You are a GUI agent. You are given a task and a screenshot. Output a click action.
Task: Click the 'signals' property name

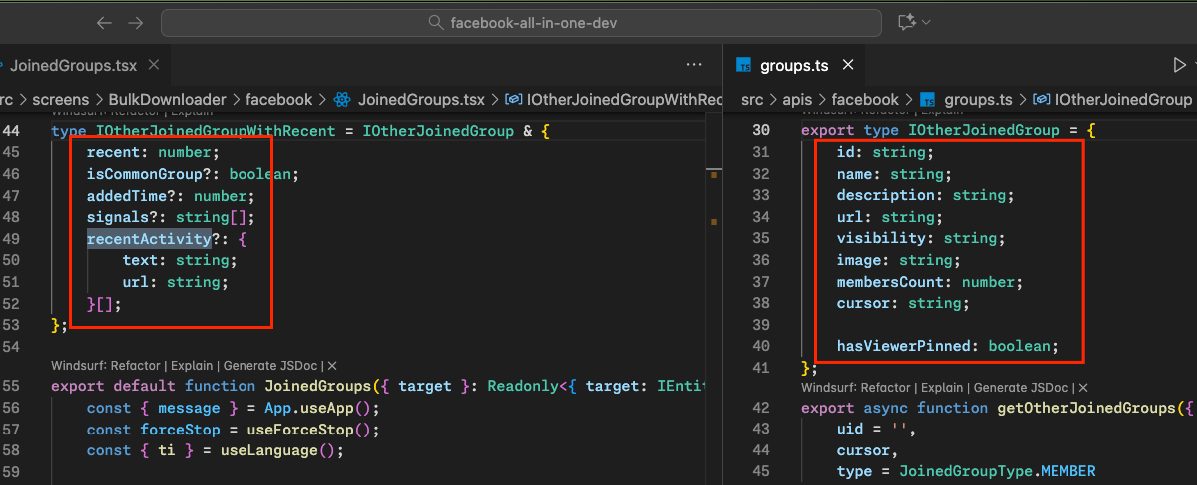[118, 218]
